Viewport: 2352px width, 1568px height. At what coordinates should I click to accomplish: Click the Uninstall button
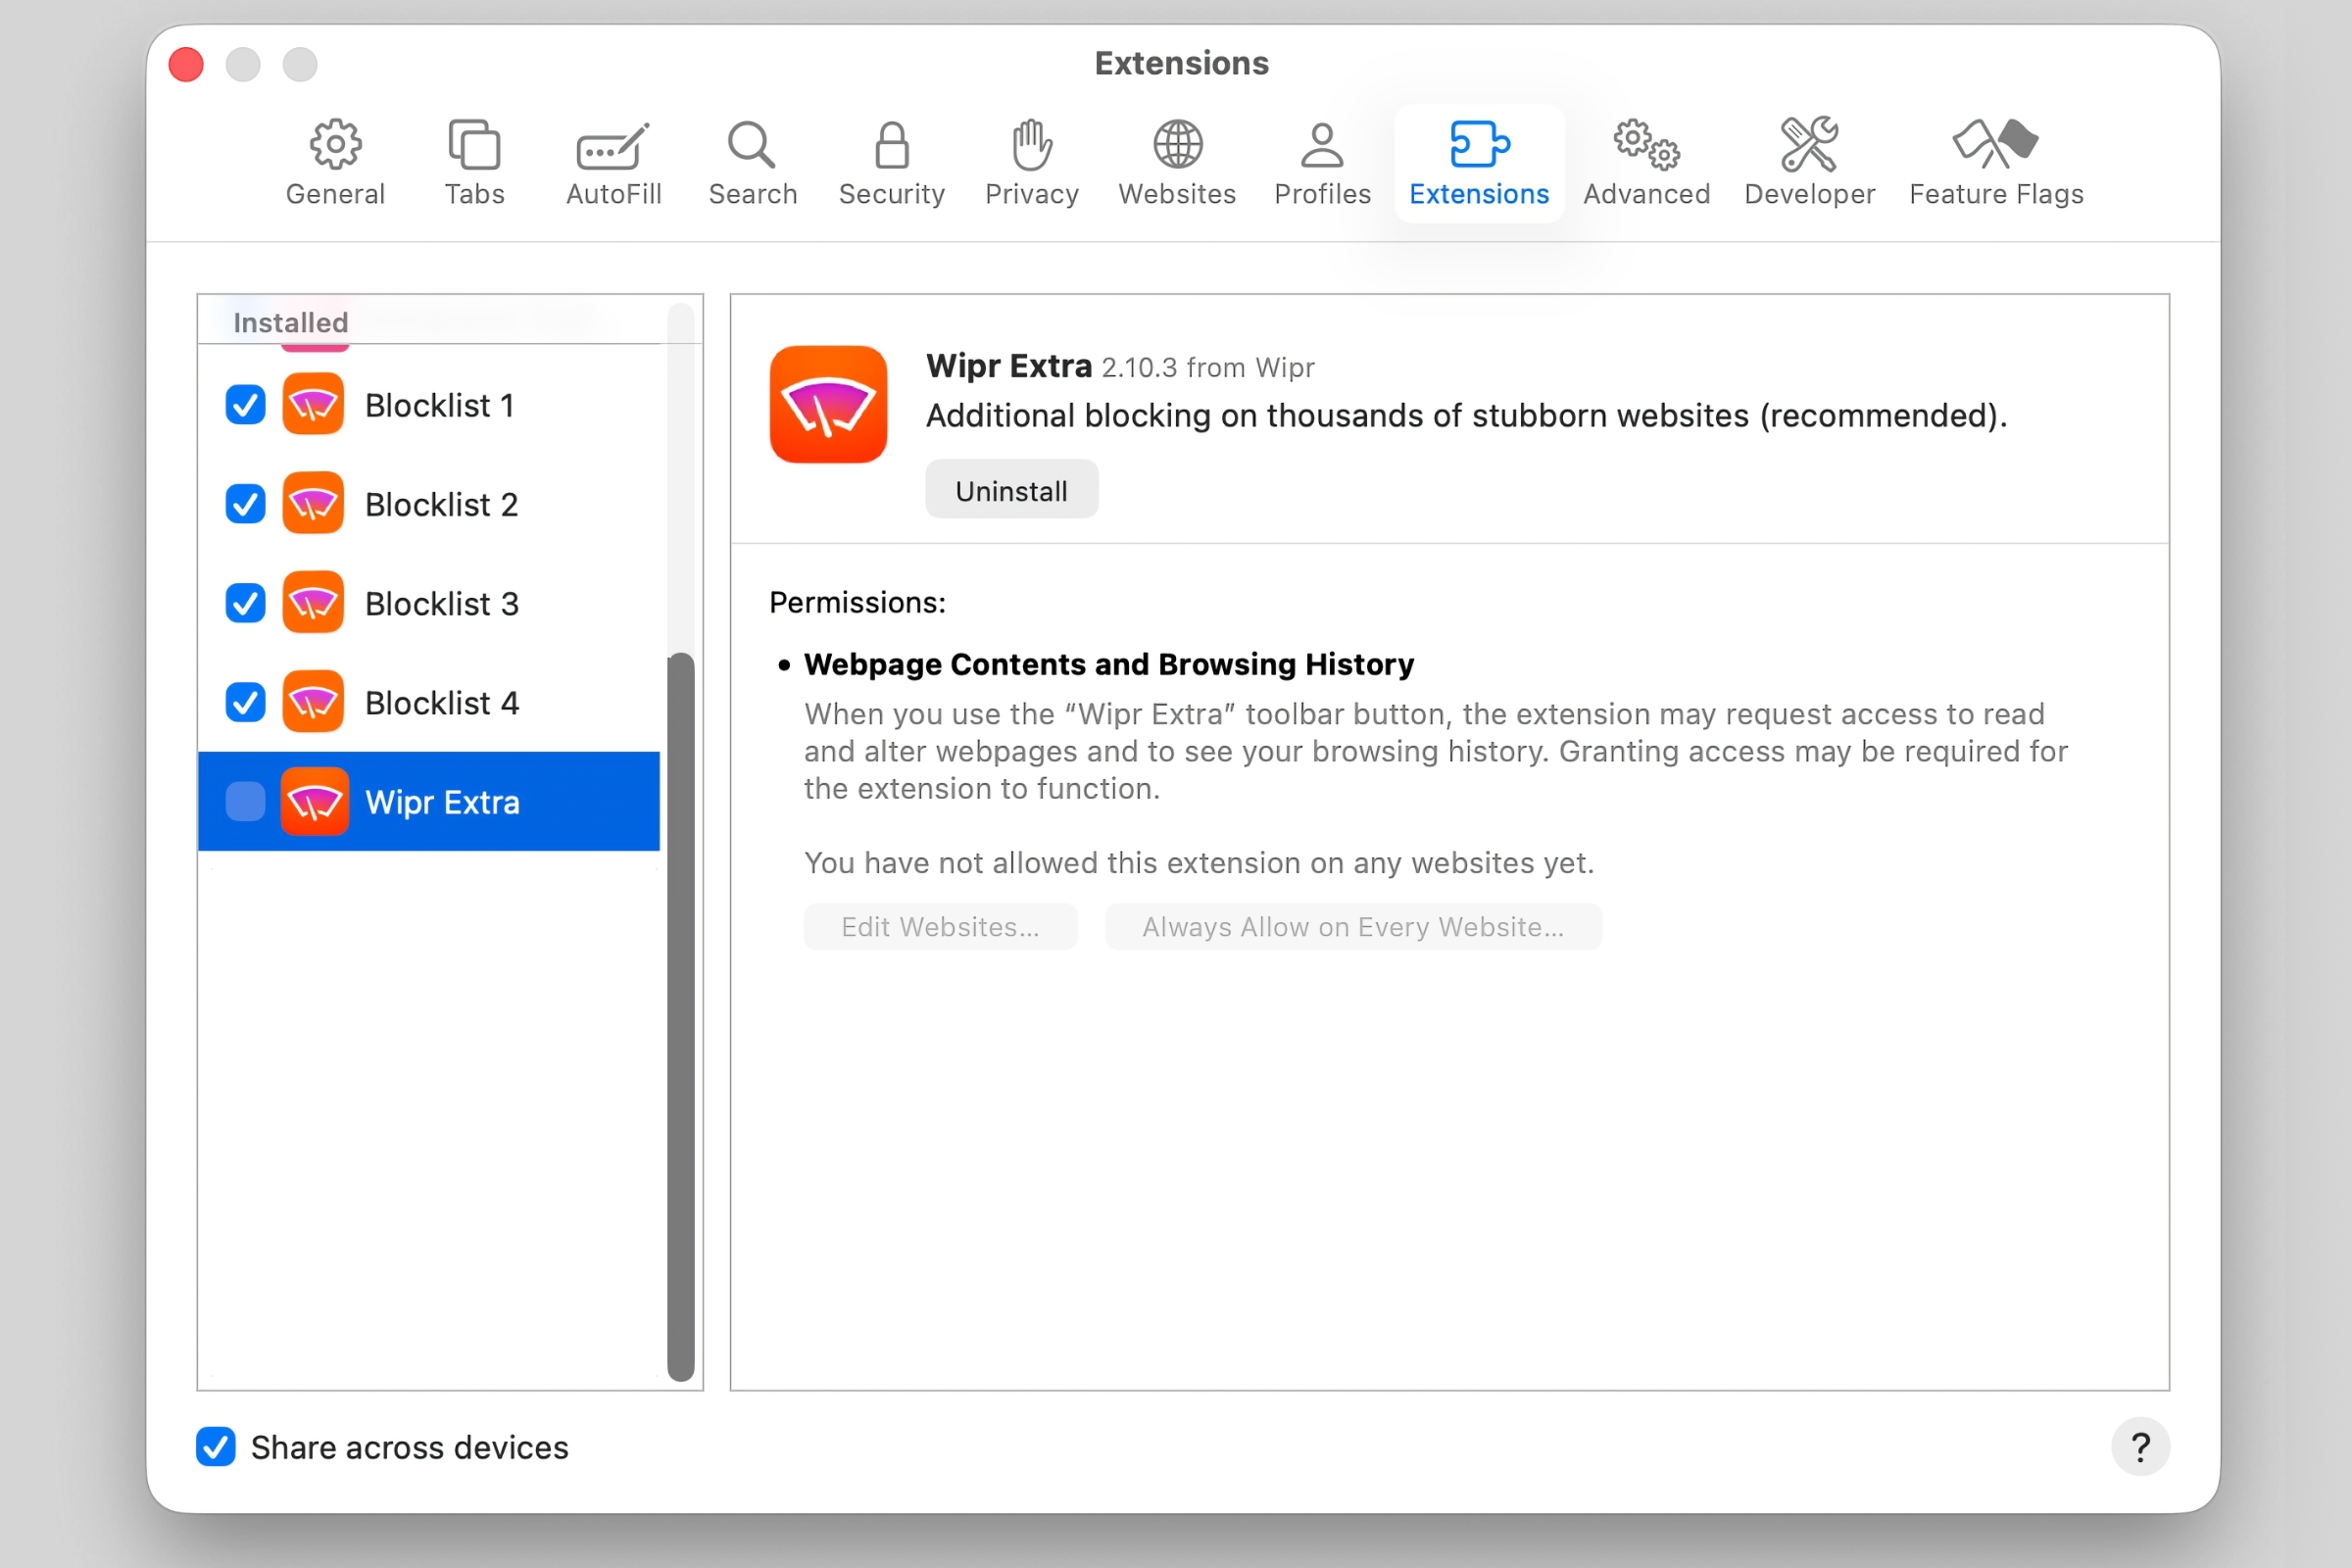pyautogui.click(x=1011, y=490)
